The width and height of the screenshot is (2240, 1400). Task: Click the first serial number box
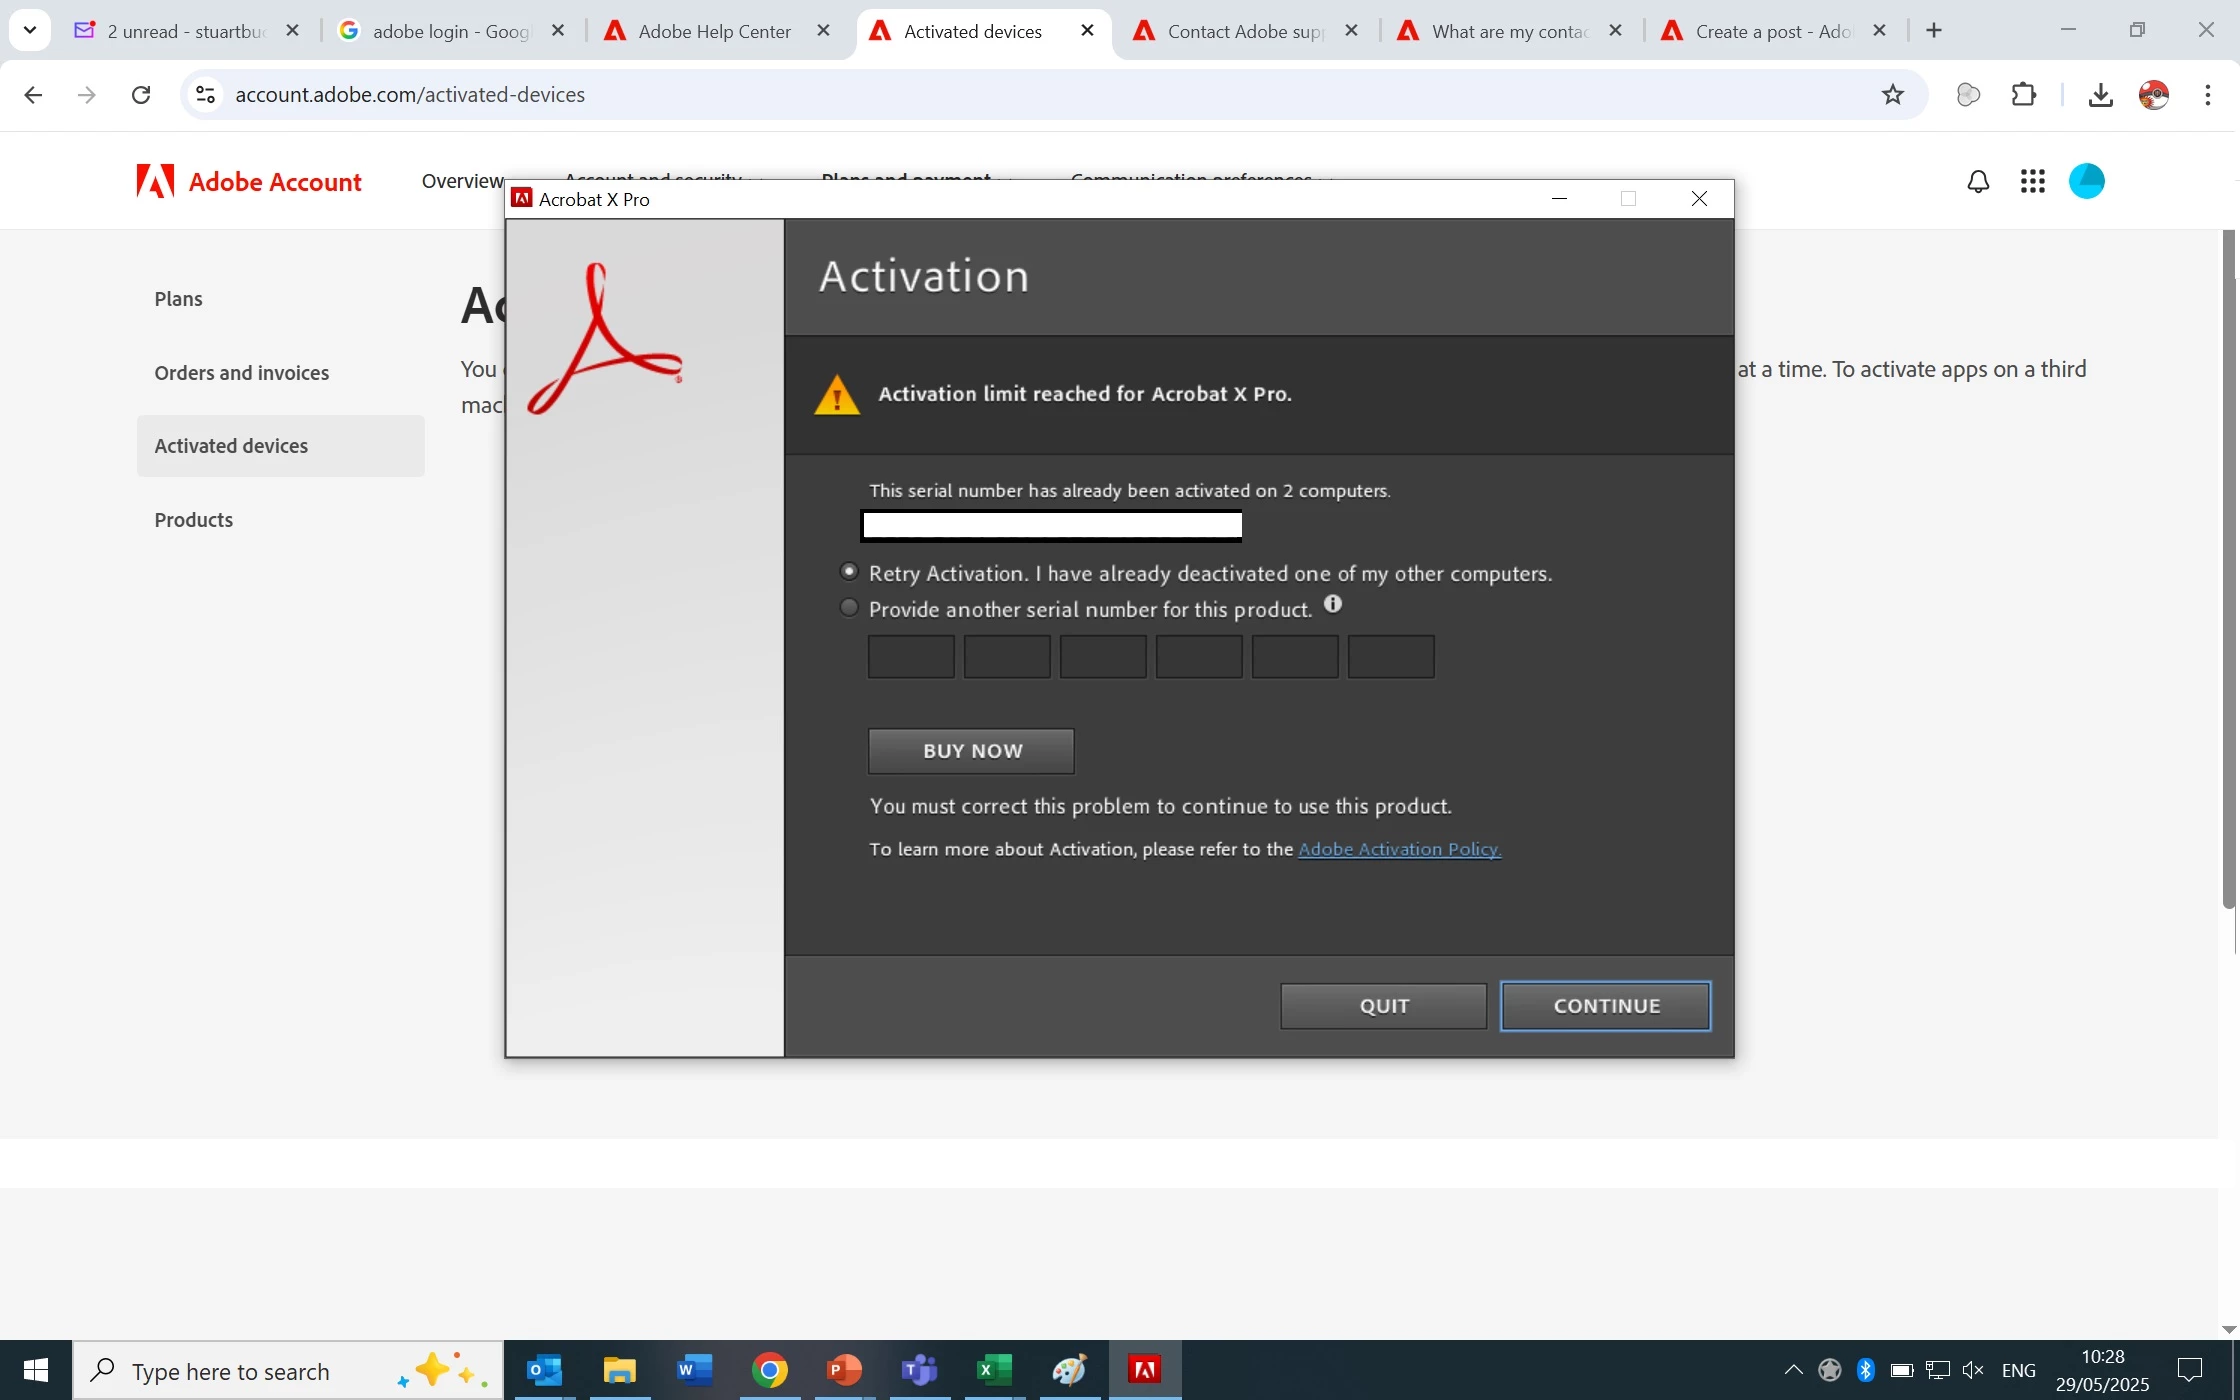(x=911, y=657)
